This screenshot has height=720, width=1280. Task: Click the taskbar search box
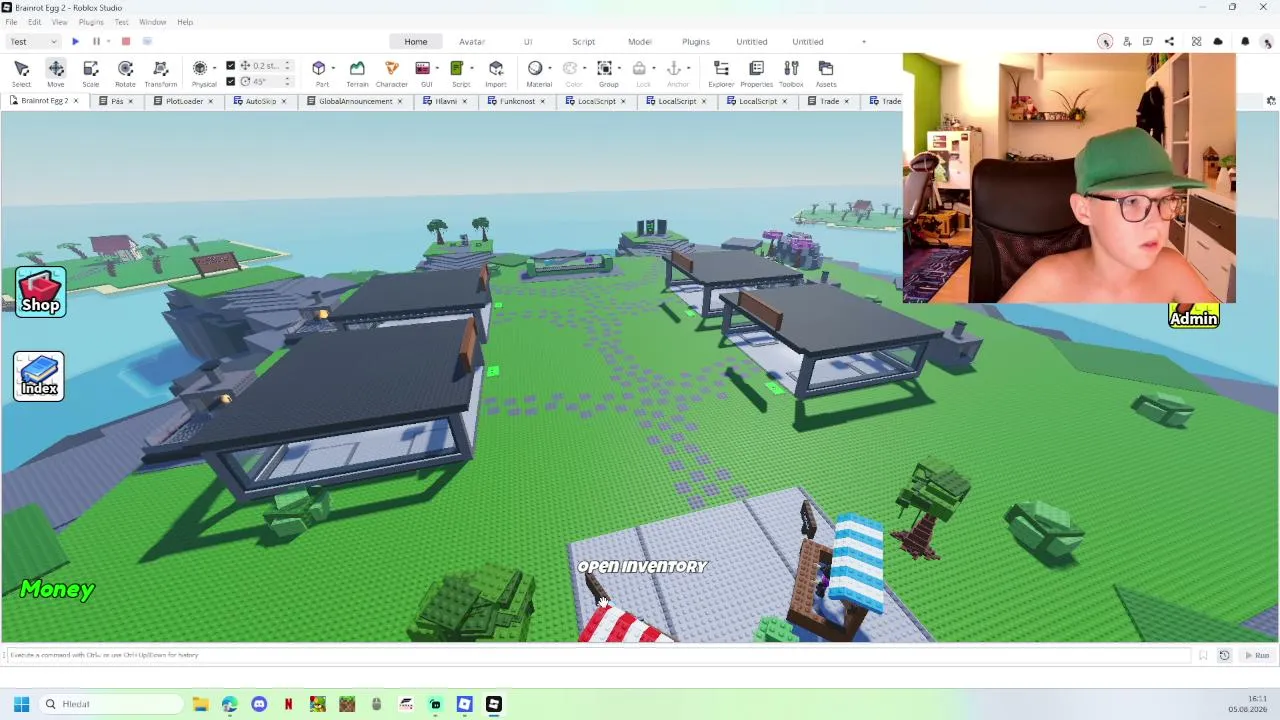110,704
